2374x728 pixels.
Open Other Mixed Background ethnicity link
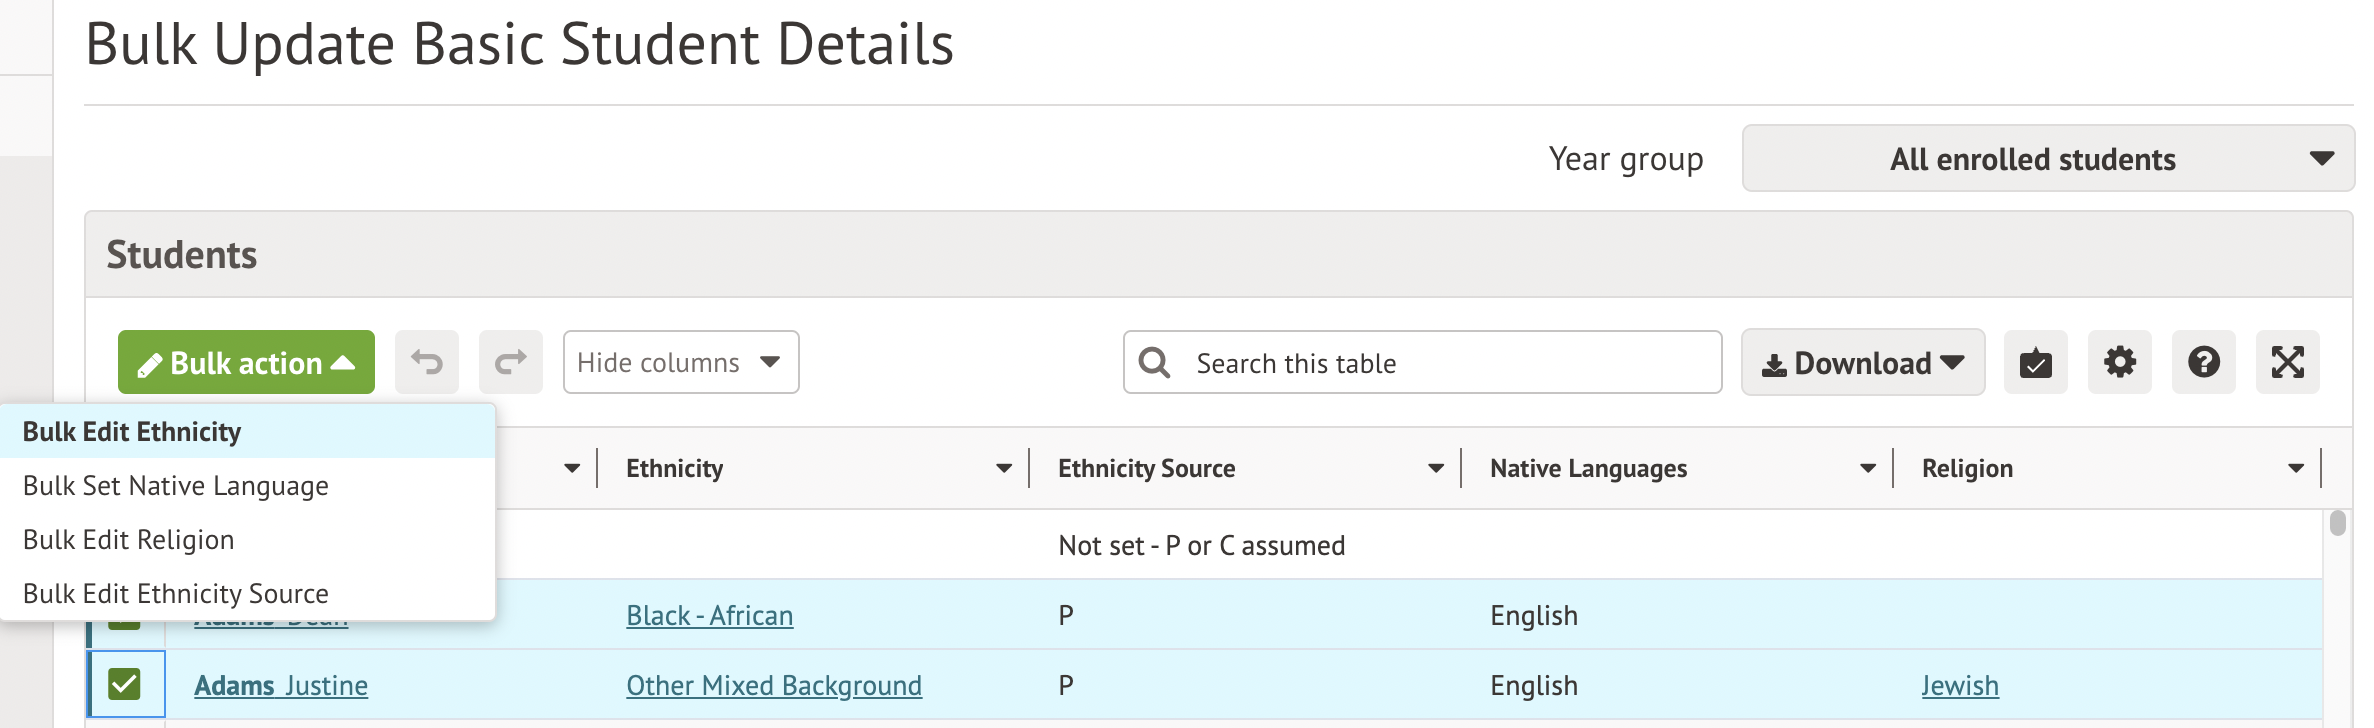click(773, 686)
